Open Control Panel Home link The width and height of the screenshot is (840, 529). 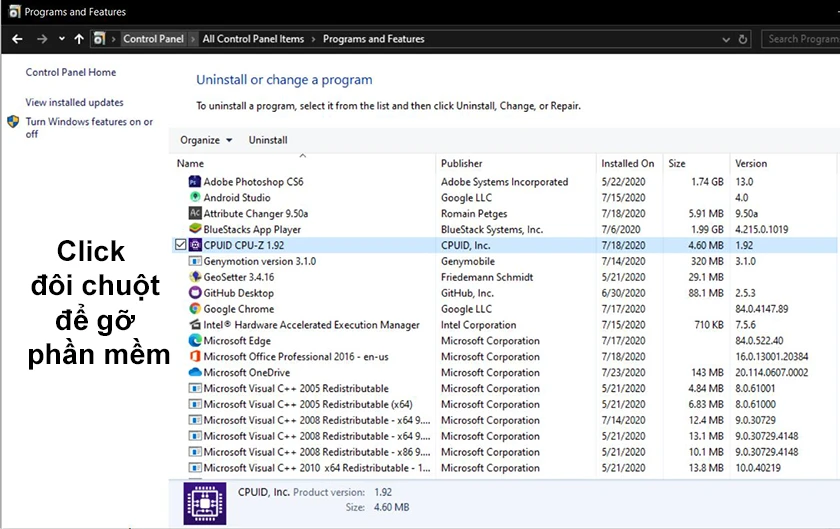point(71,72)
